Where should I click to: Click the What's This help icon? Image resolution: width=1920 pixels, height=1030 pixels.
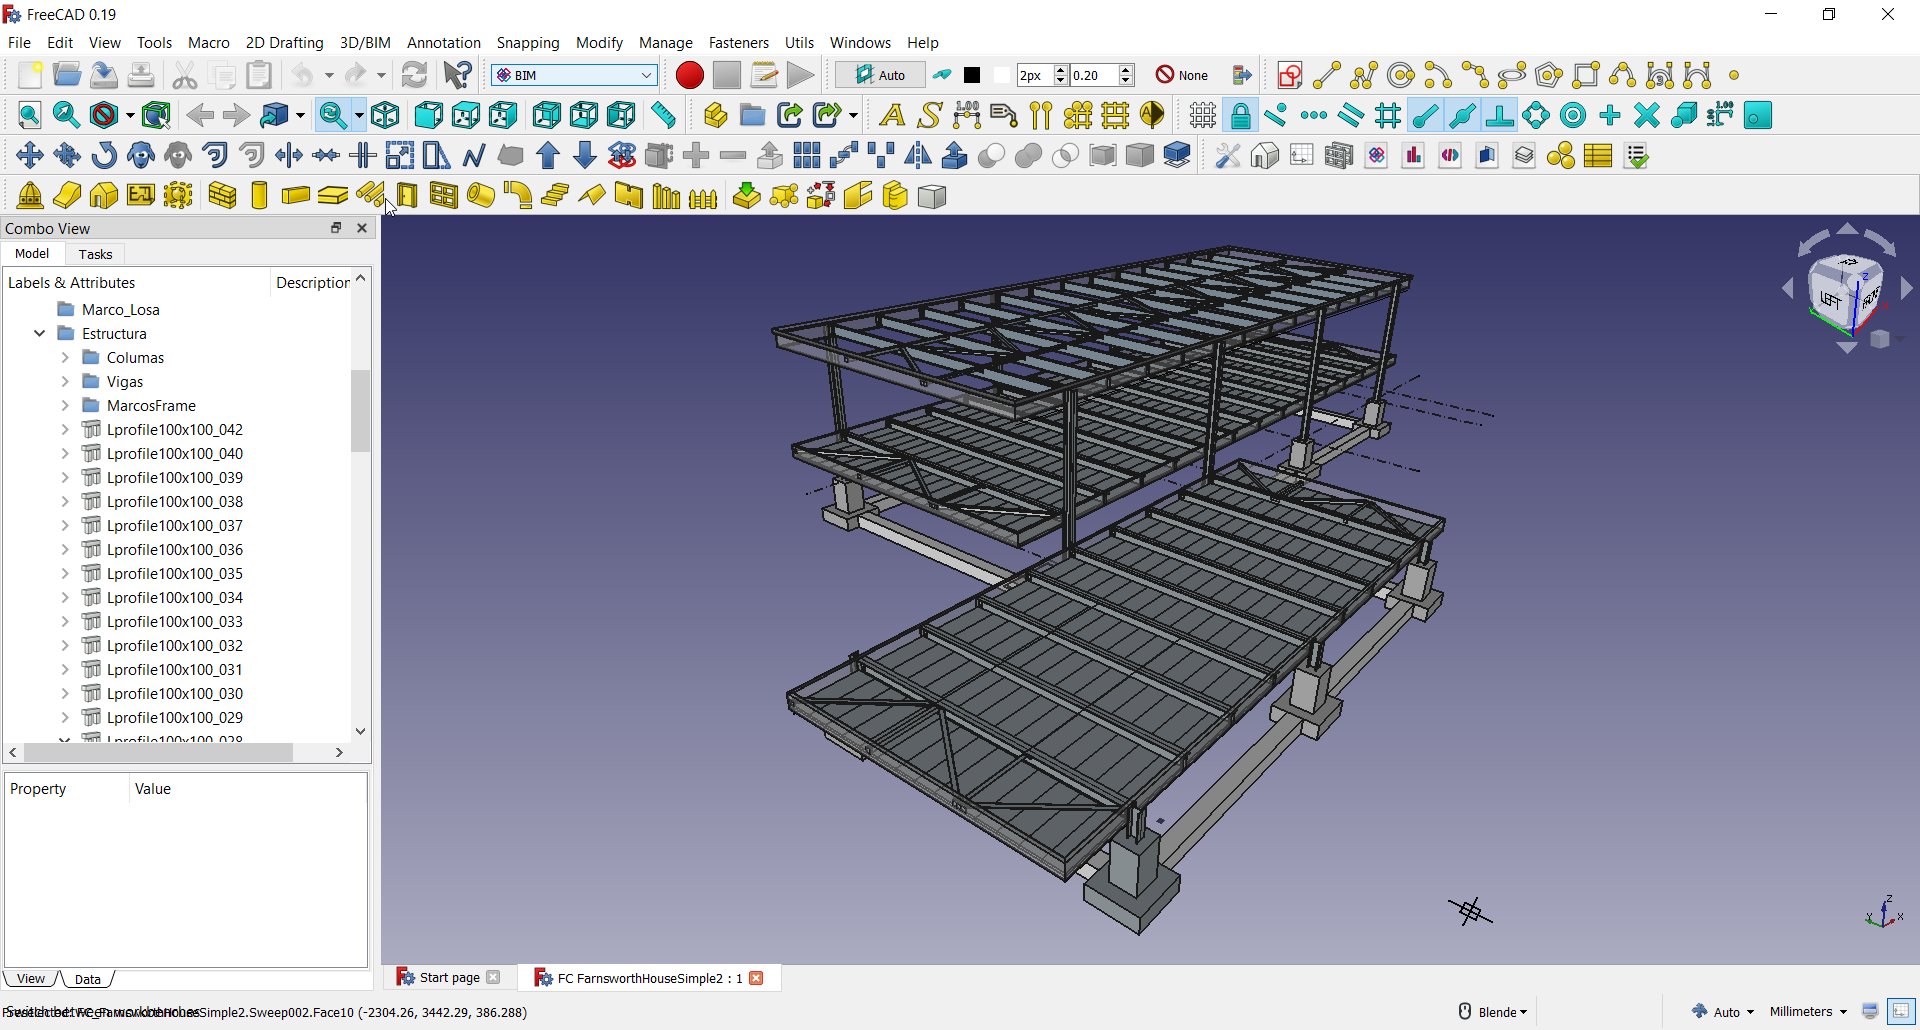pyautogui.click(x=458, y=75)
